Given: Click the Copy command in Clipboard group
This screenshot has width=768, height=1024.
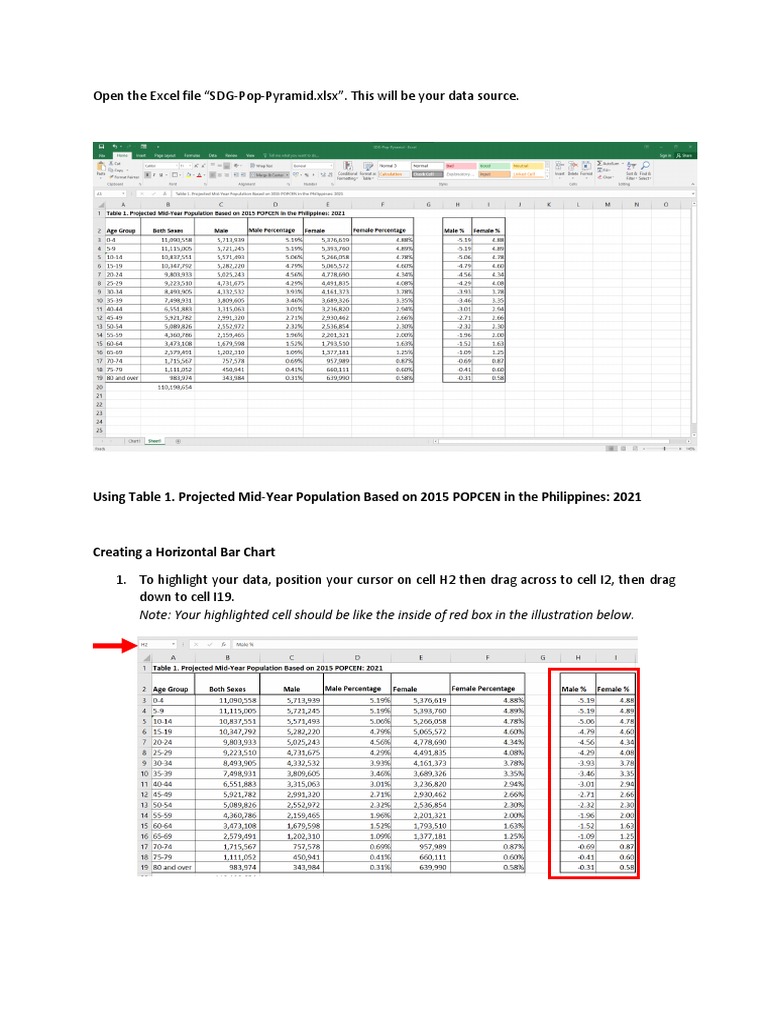Looking at the screenshot, I should click(116, 170).
